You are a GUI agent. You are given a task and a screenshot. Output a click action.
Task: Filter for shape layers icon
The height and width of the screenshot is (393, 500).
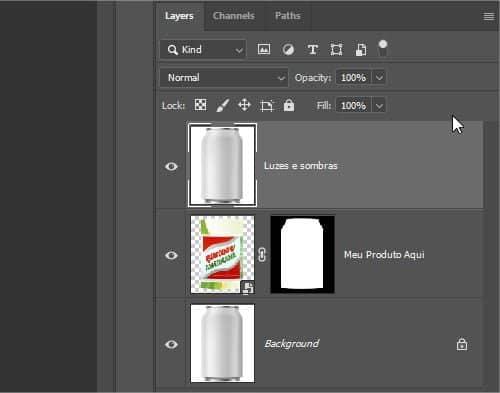(336, 50)
